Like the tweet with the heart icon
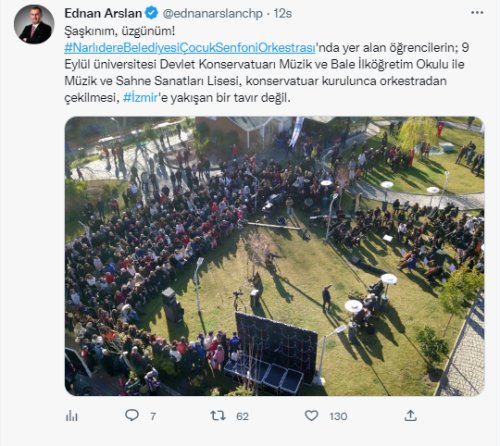This screenshot has height=446, width=500. [x=311, y=415]
